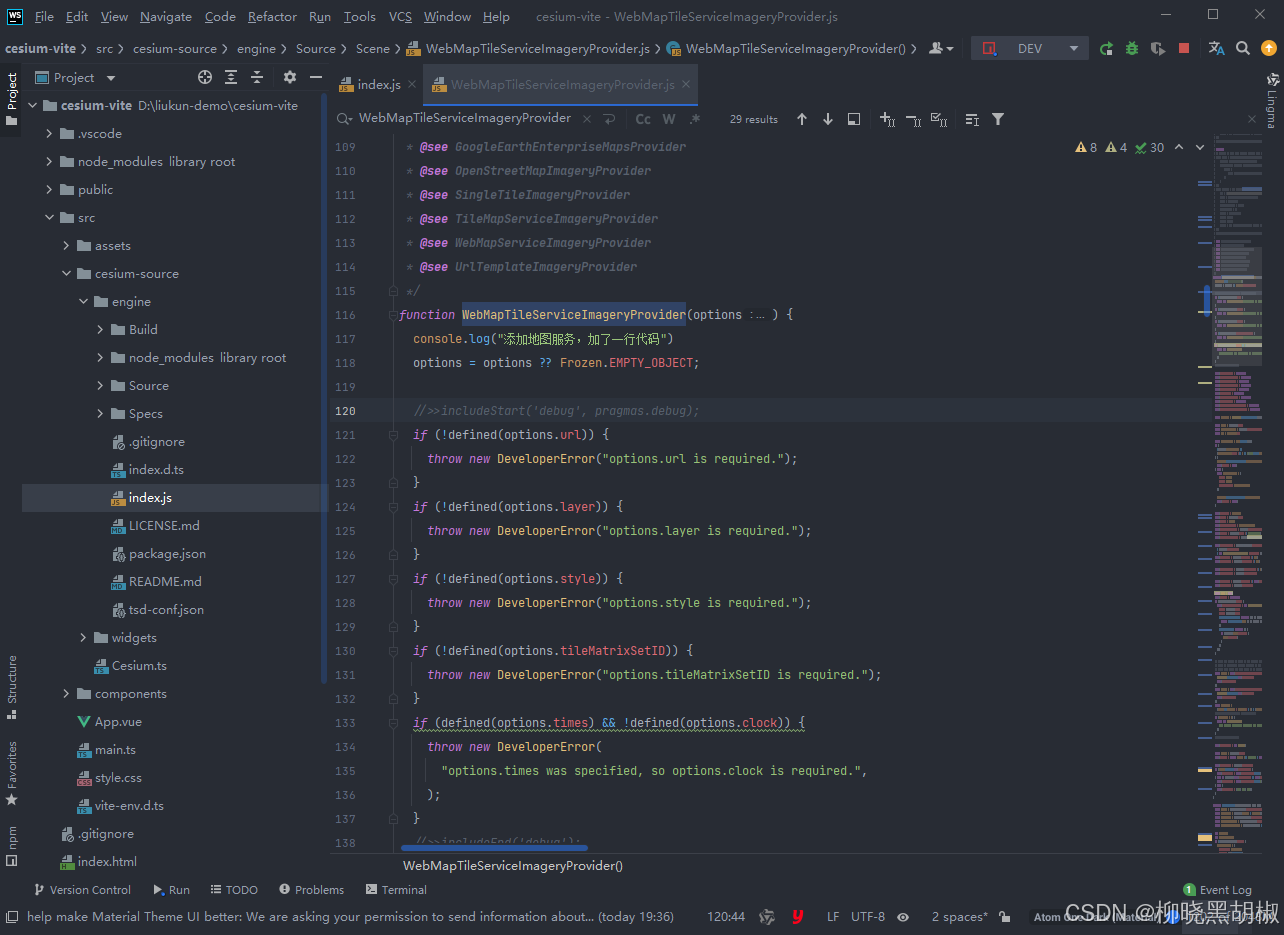Jump to next highlighted error arrow

click(1200, 147)
